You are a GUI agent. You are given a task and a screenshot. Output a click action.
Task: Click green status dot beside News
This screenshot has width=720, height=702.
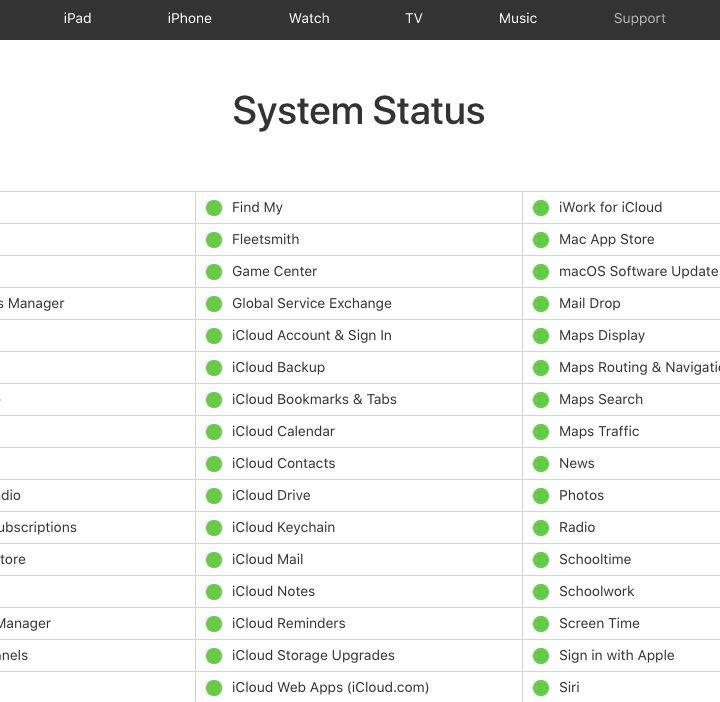(x=541, y=464)
